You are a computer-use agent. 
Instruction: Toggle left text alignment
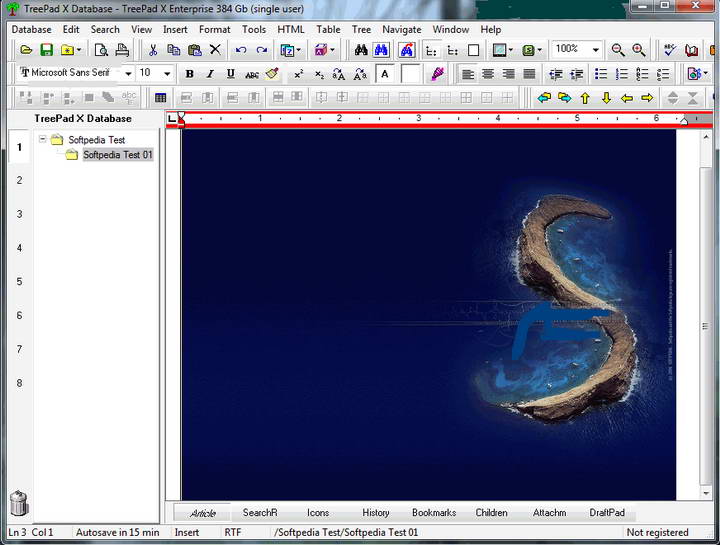[467, 74]
